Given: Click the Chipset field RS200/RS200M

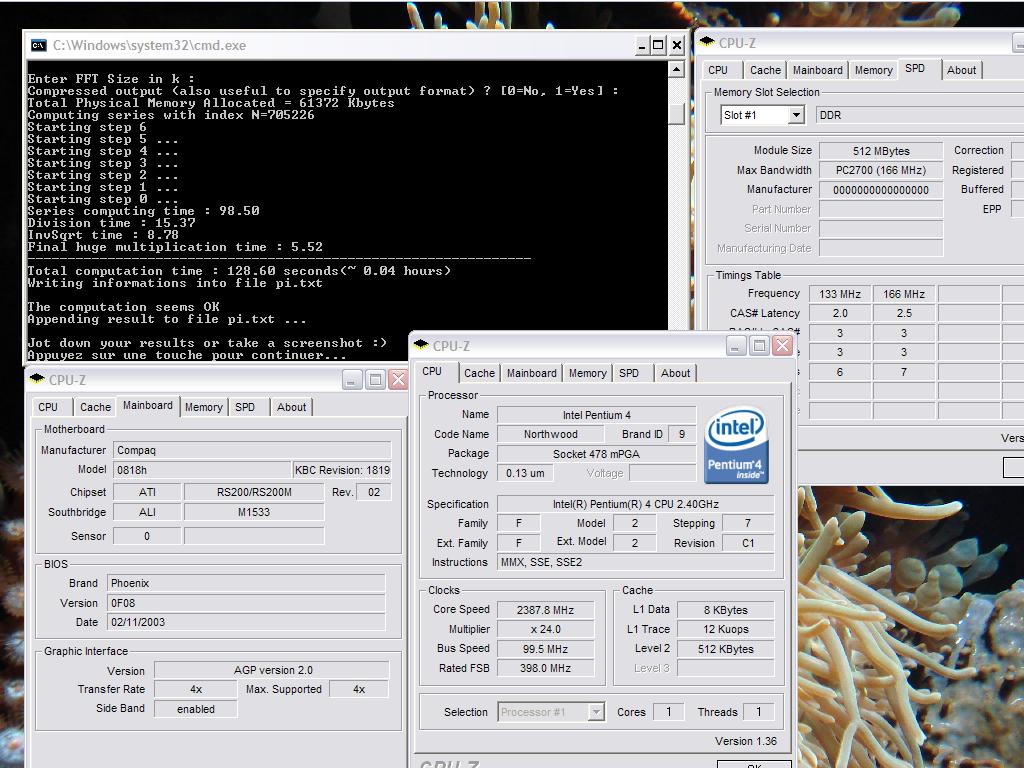Looking at the screenshot, I should (254, 492).
